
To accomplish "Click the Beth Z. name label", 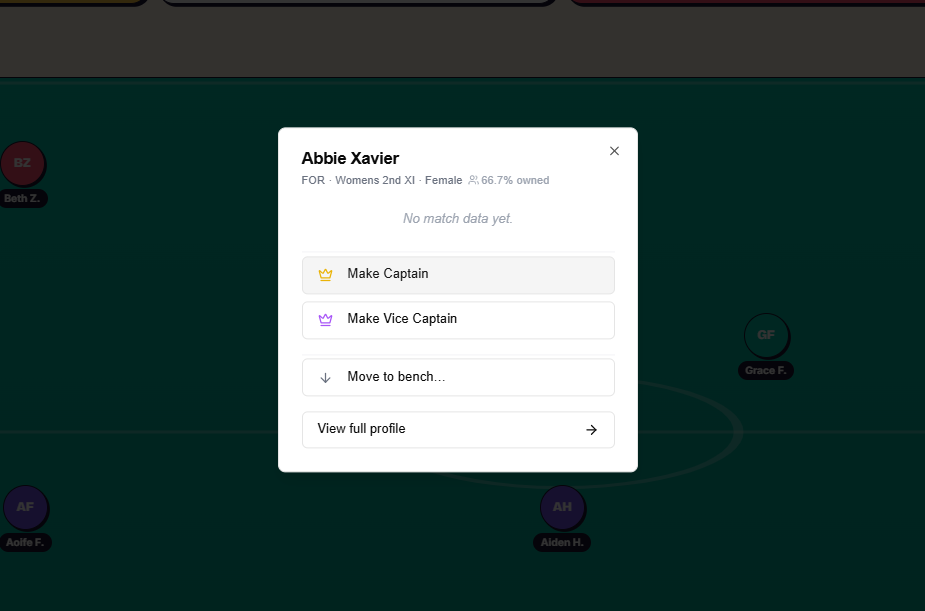I will tap(22, 198).
